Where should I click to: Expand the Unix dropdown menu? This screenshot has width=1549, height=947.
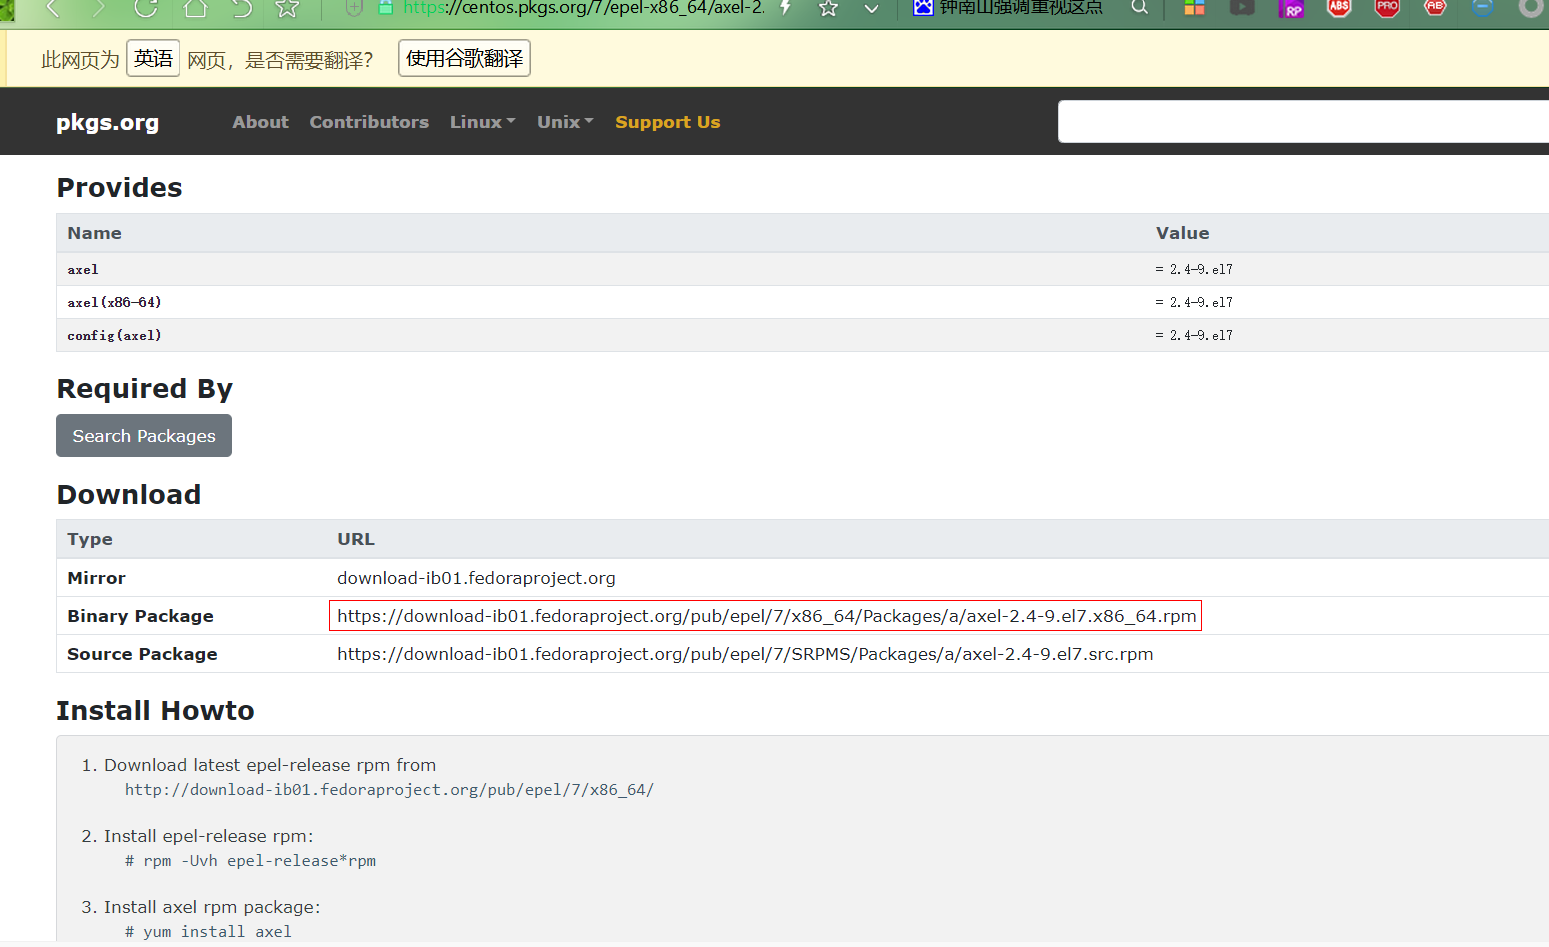(565, 122)
